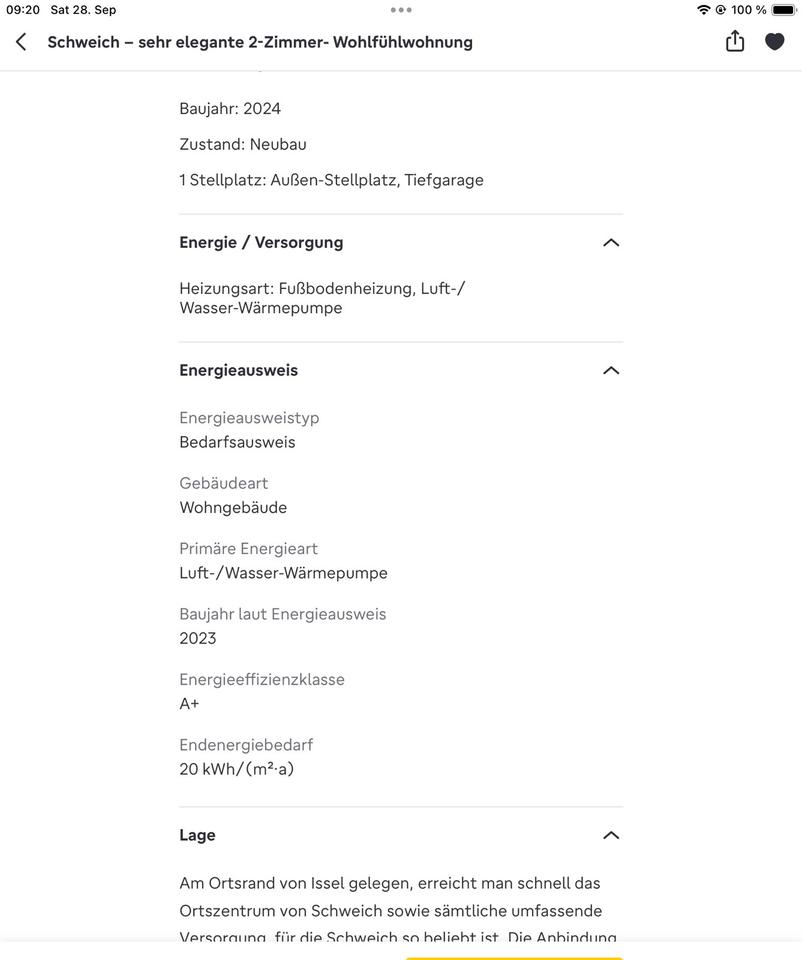The width and height of the screenshot is (802, 960).
Task: Tap the 09:20 clock
Action: coord(23,10)
